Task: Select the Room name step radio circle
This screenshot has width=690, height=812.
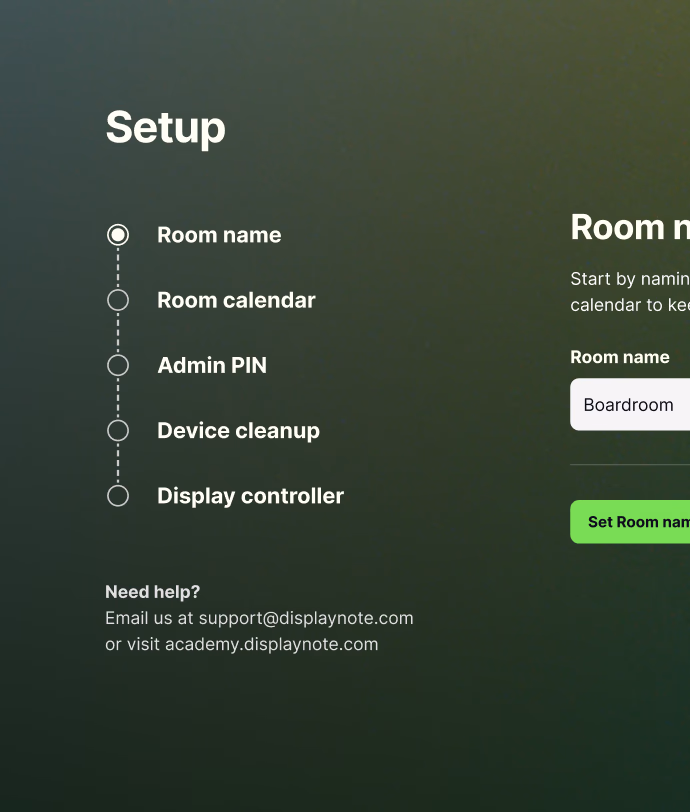Action: click(x=118, y=235)
